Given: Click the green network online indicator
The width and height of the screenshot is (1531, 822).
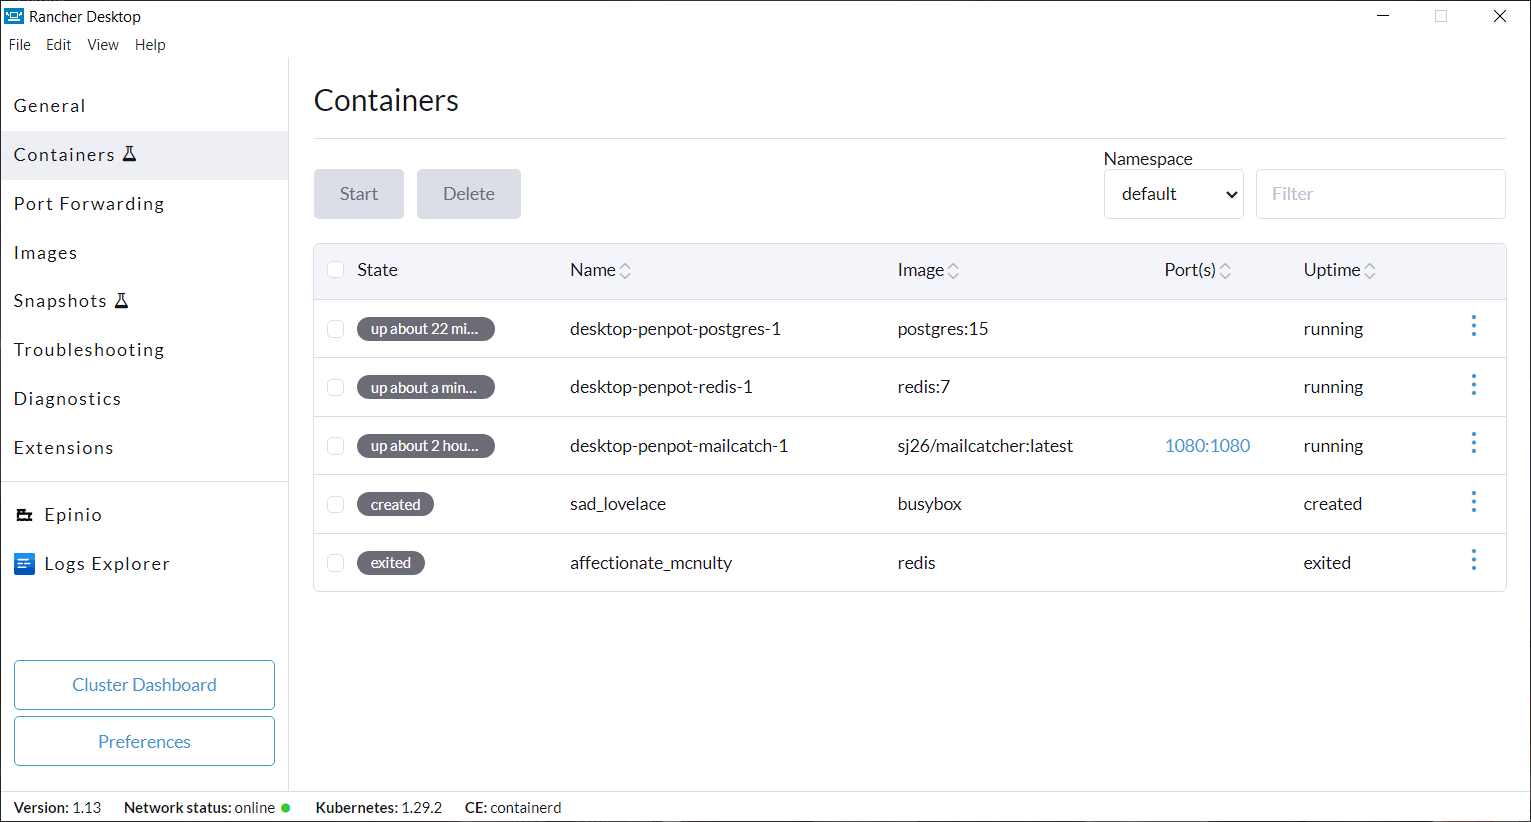Looking at the screenshot, I should click(x=286, y=808).
